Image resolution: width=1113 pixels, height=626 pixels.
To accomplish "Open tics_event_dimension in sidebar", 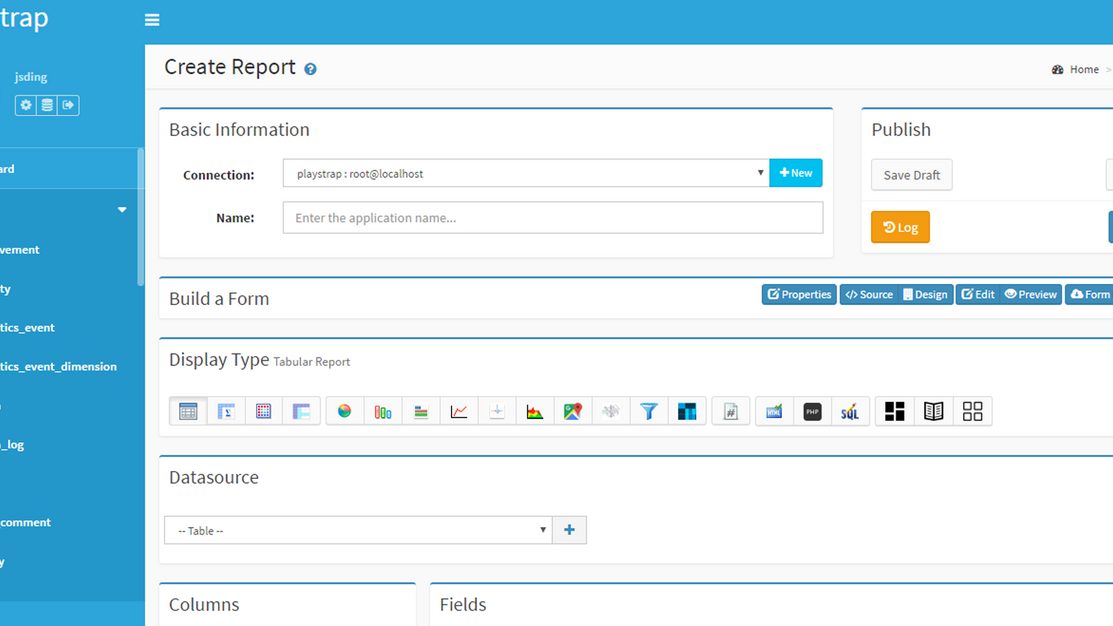I will click(x=58, y=366).
